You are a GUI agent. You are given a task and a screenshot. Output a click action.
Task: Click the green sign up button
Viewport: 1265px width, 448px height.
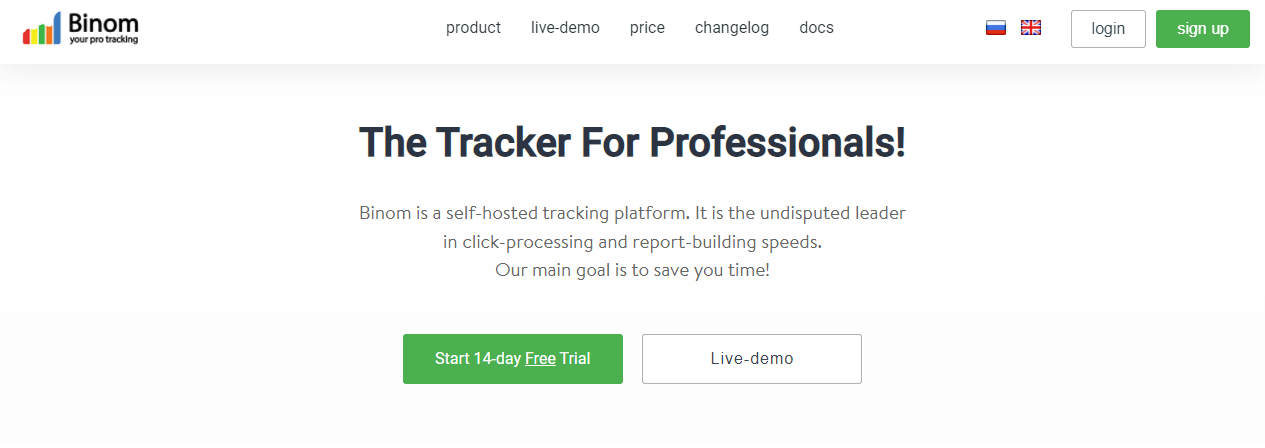(x=1203, y=29)
